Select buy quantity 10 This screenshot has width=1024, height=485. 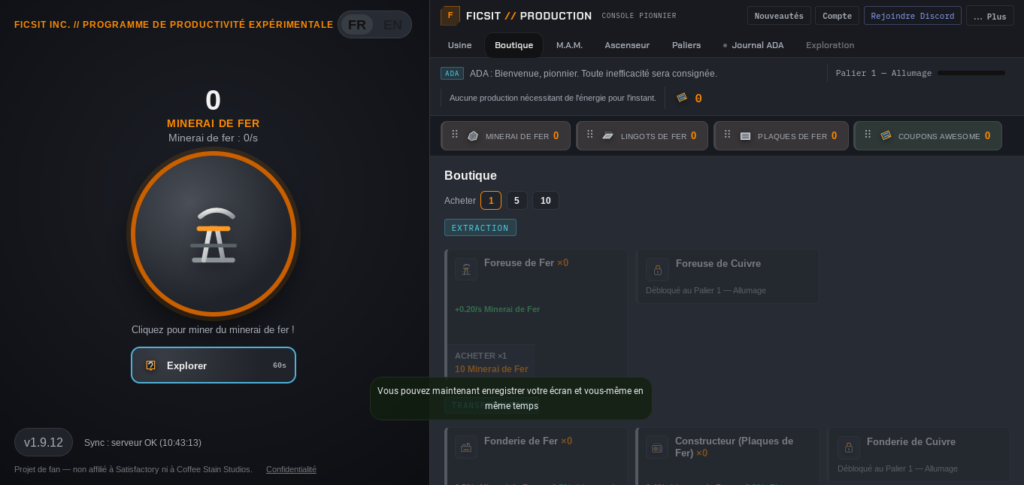click(x=545, y=200)
